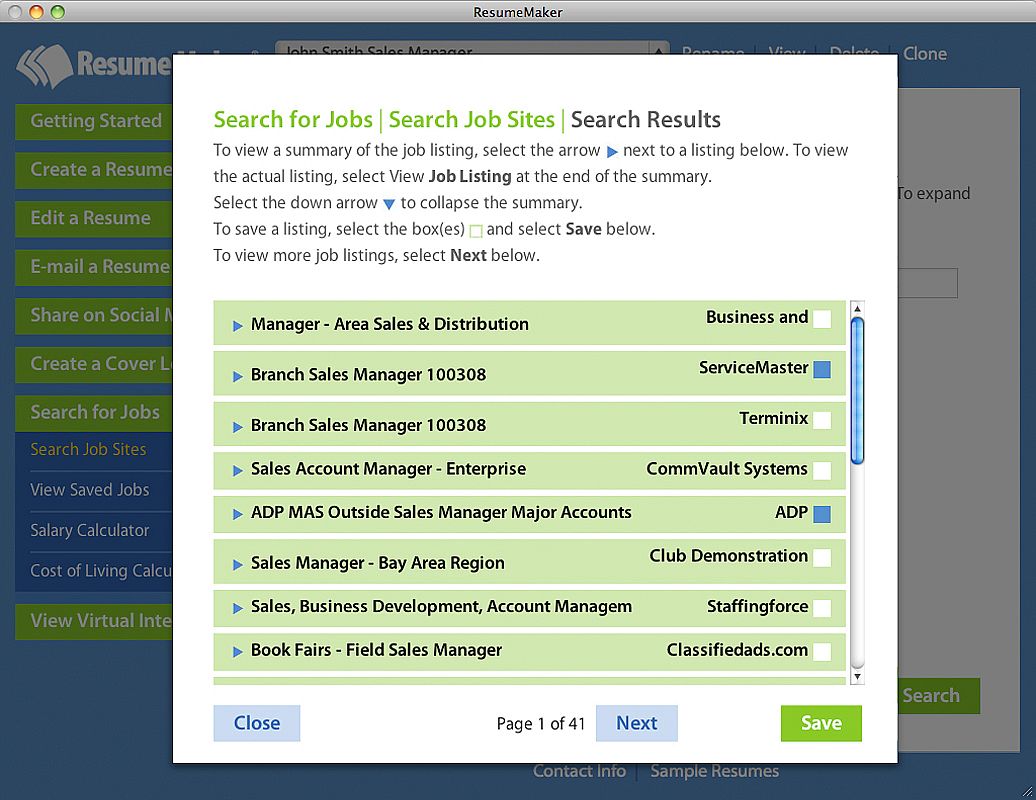Open Salary Calculator in sidebar
Viewport: 1036px width, 800px height.
(x=90, y=530)
